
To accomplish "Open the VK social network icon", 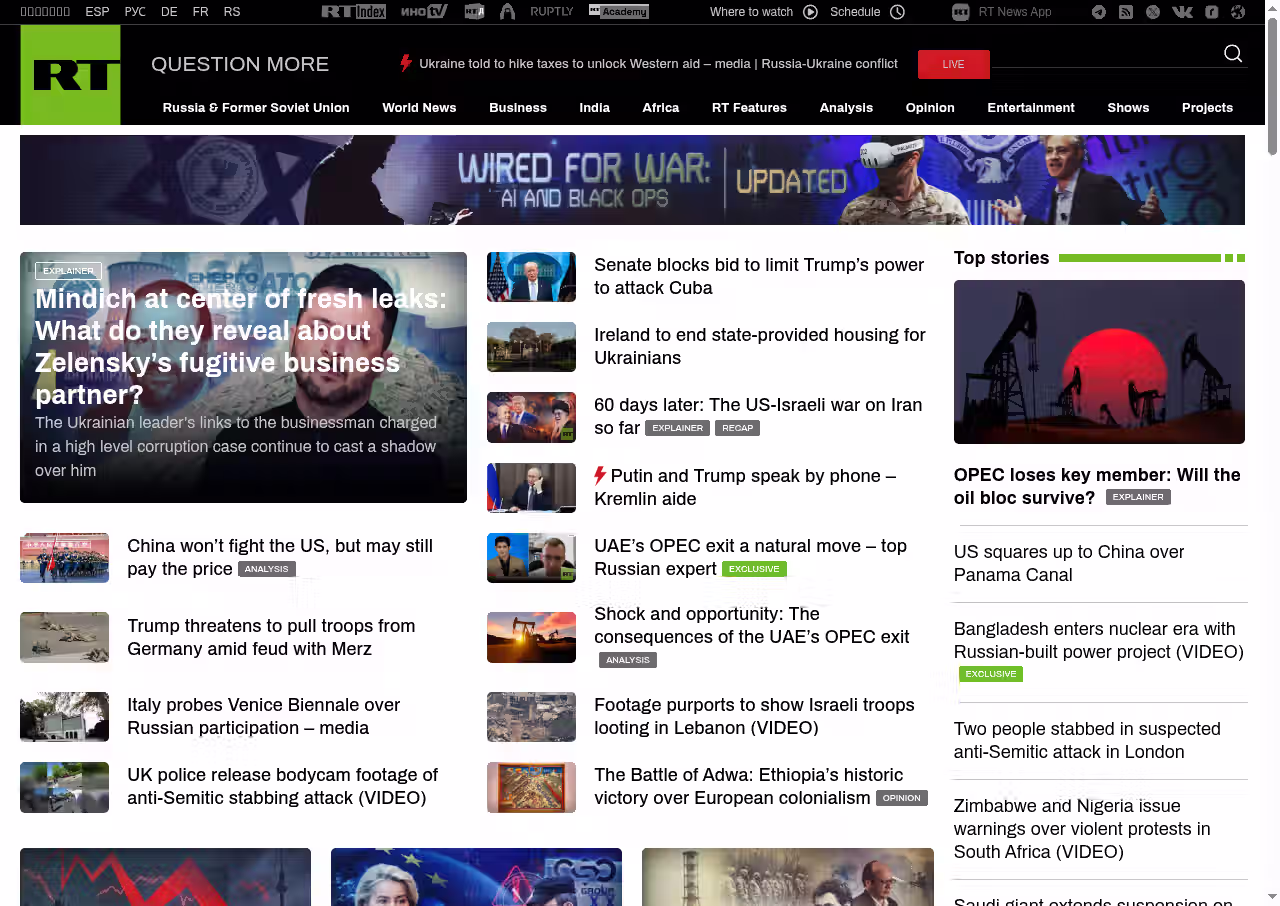I will pos(1182,12).
